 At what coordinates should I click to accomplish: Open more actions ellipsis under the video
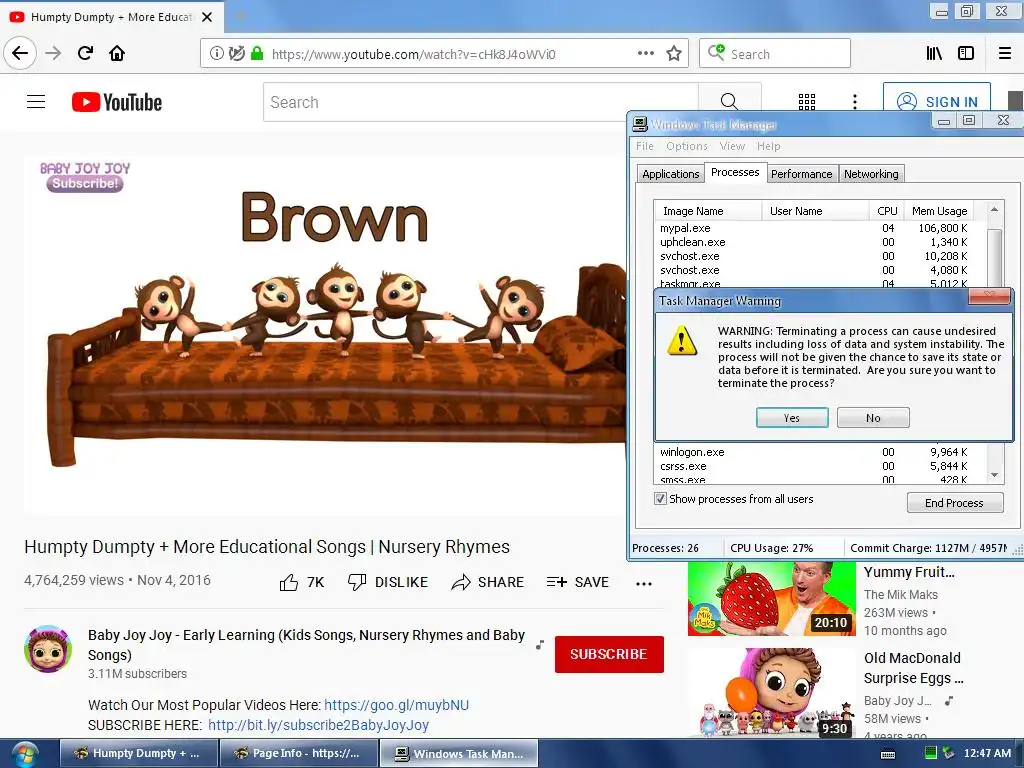(644, 584)
